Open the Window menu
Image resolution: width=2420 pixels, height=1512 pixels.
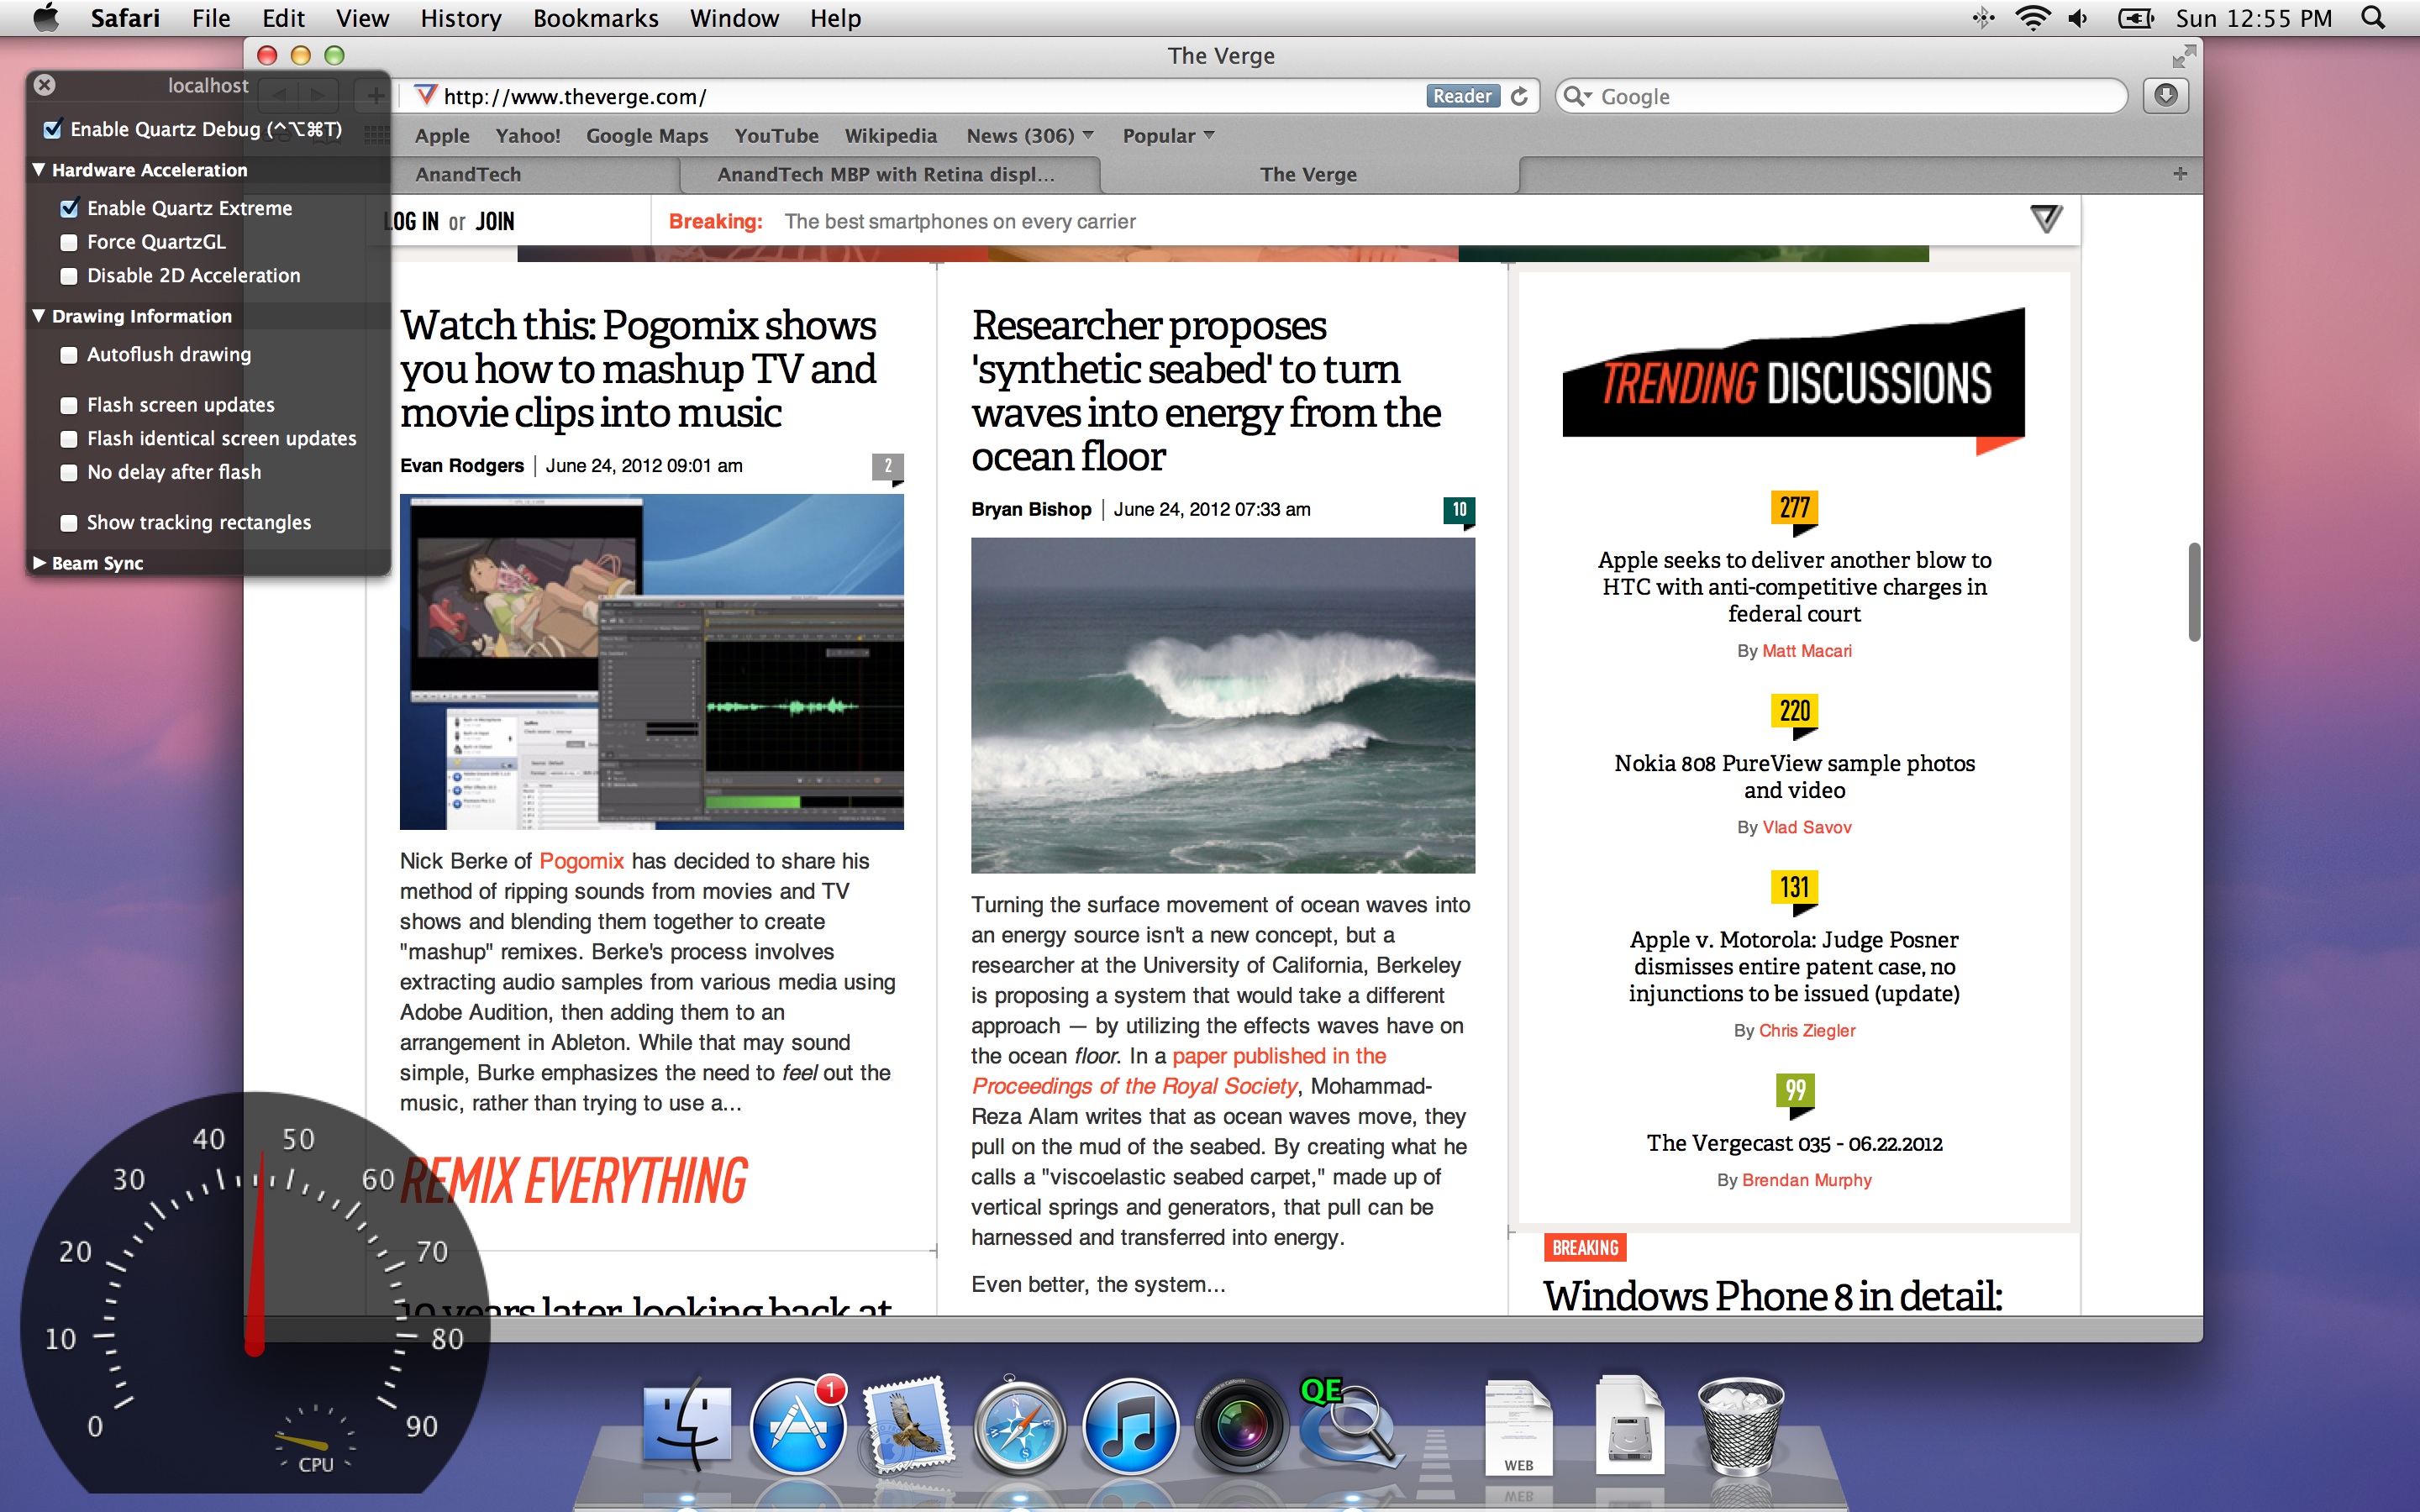pyautogui.click(x=734, y=18)
